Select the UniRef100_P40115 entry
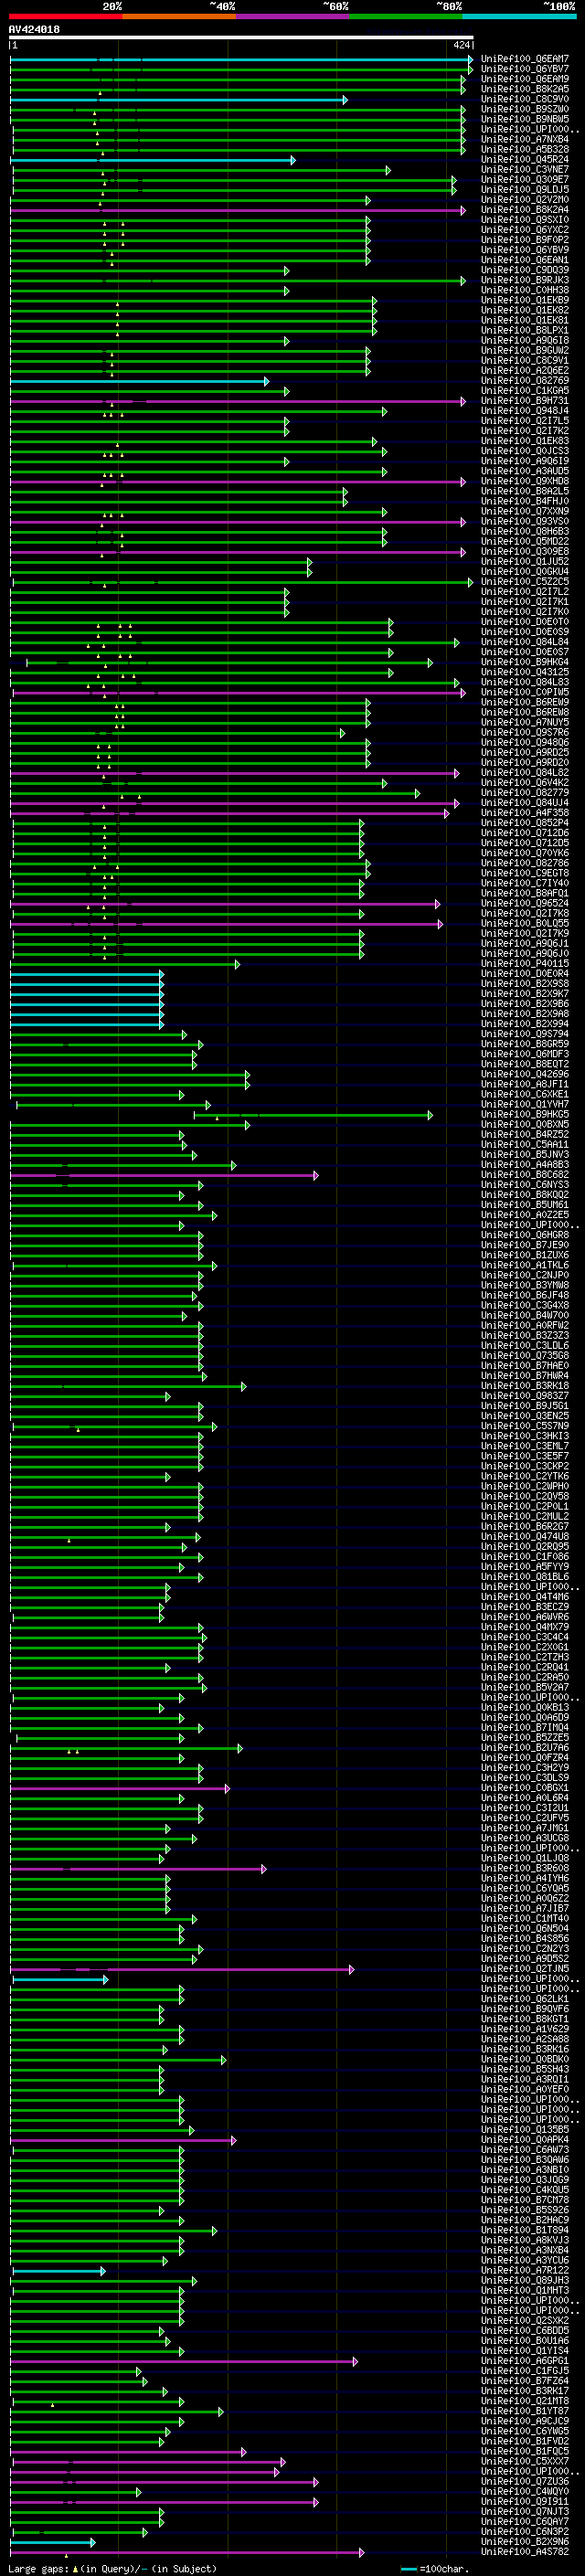This screenshot has height=2576, width=585. click(525, 964)
